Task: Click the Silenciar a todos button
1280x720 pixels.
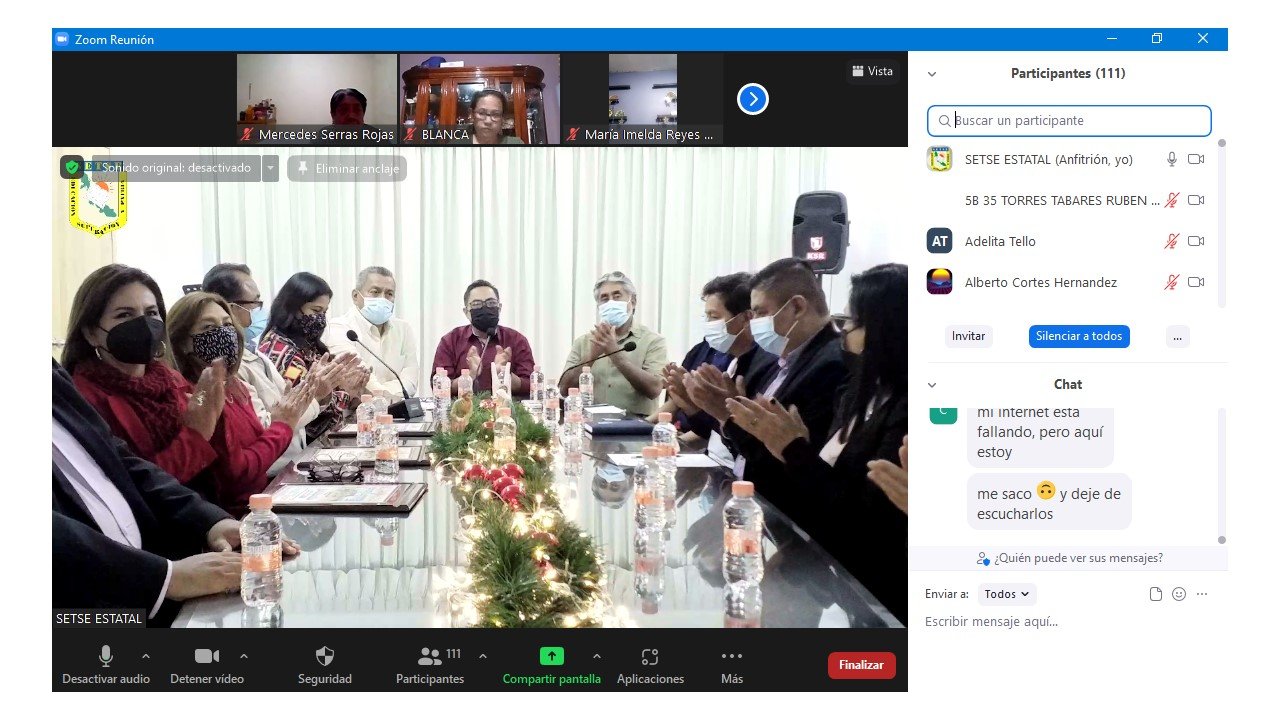Action: (x=1079, y=336)
